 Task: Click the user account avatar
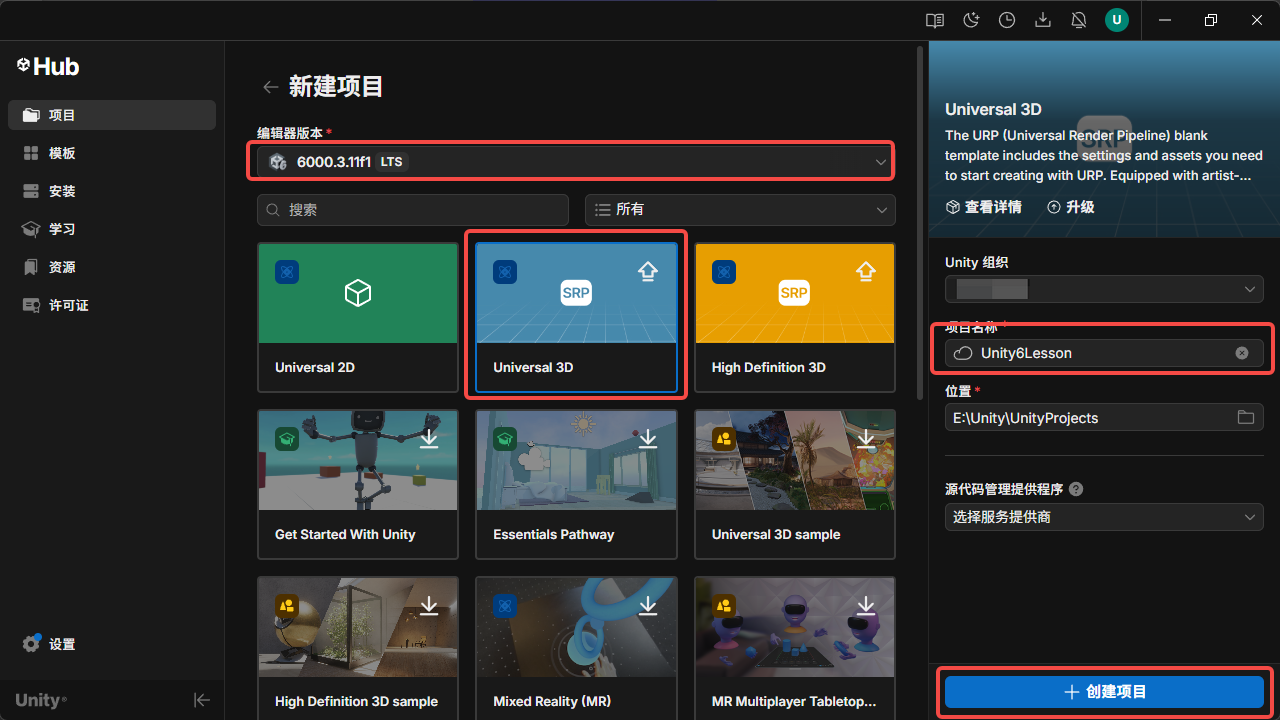tap(1117, 20)
